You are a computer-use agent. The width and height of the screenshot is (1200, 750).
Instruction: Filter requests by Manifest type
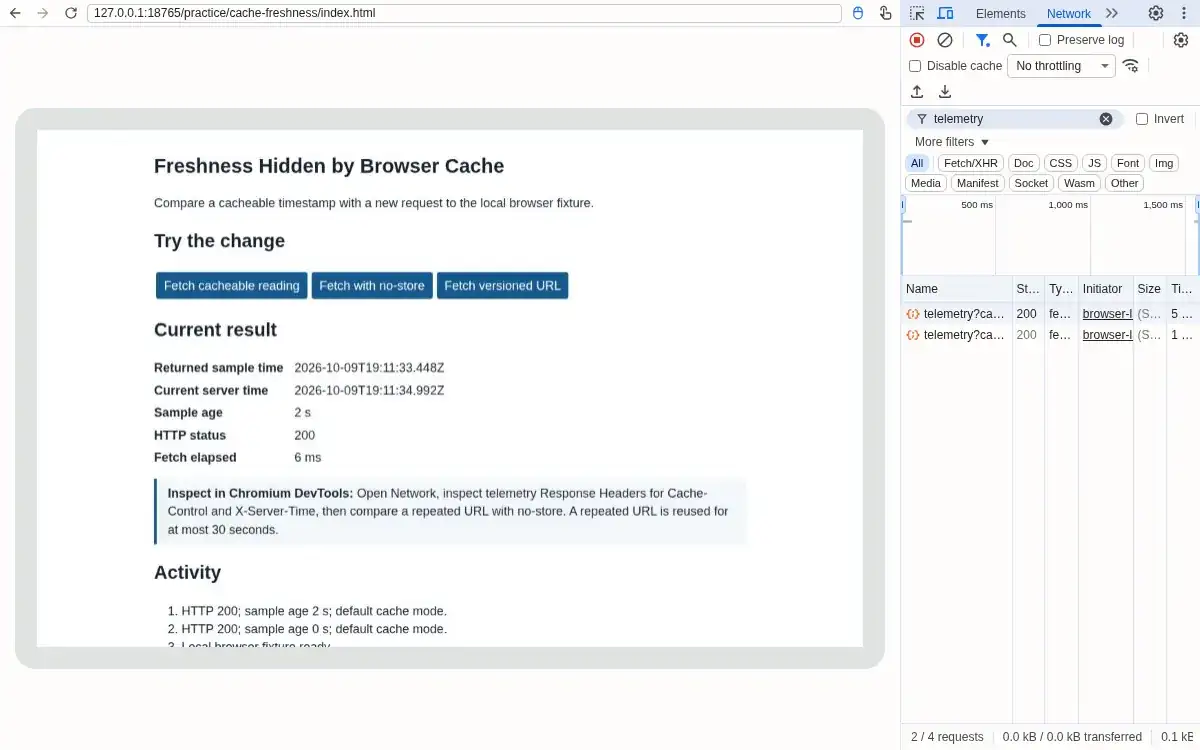pos(977,183)
